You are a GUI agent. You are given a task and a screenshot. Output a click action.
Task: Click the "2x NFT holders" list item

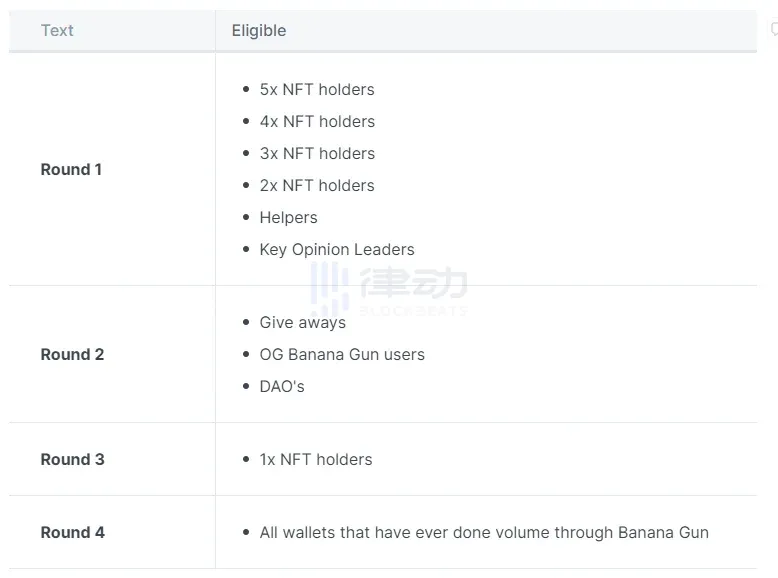[317, 185]
